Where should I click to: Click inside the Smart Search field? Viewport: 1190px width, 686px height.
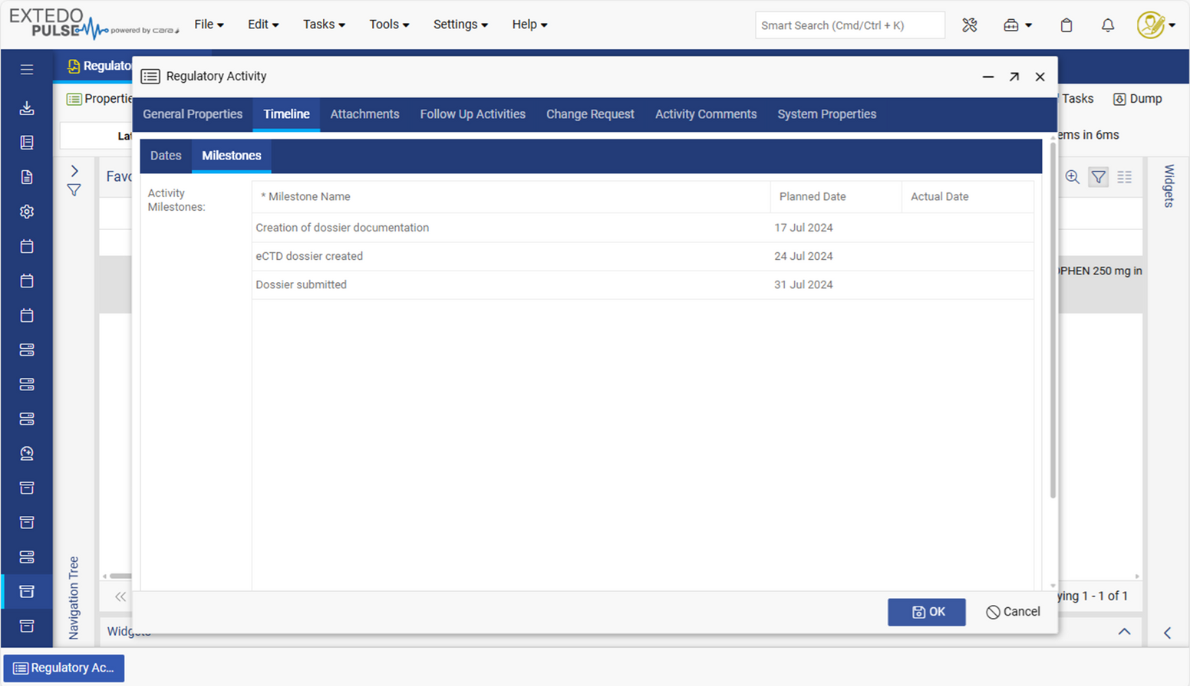tap(849, 25)
